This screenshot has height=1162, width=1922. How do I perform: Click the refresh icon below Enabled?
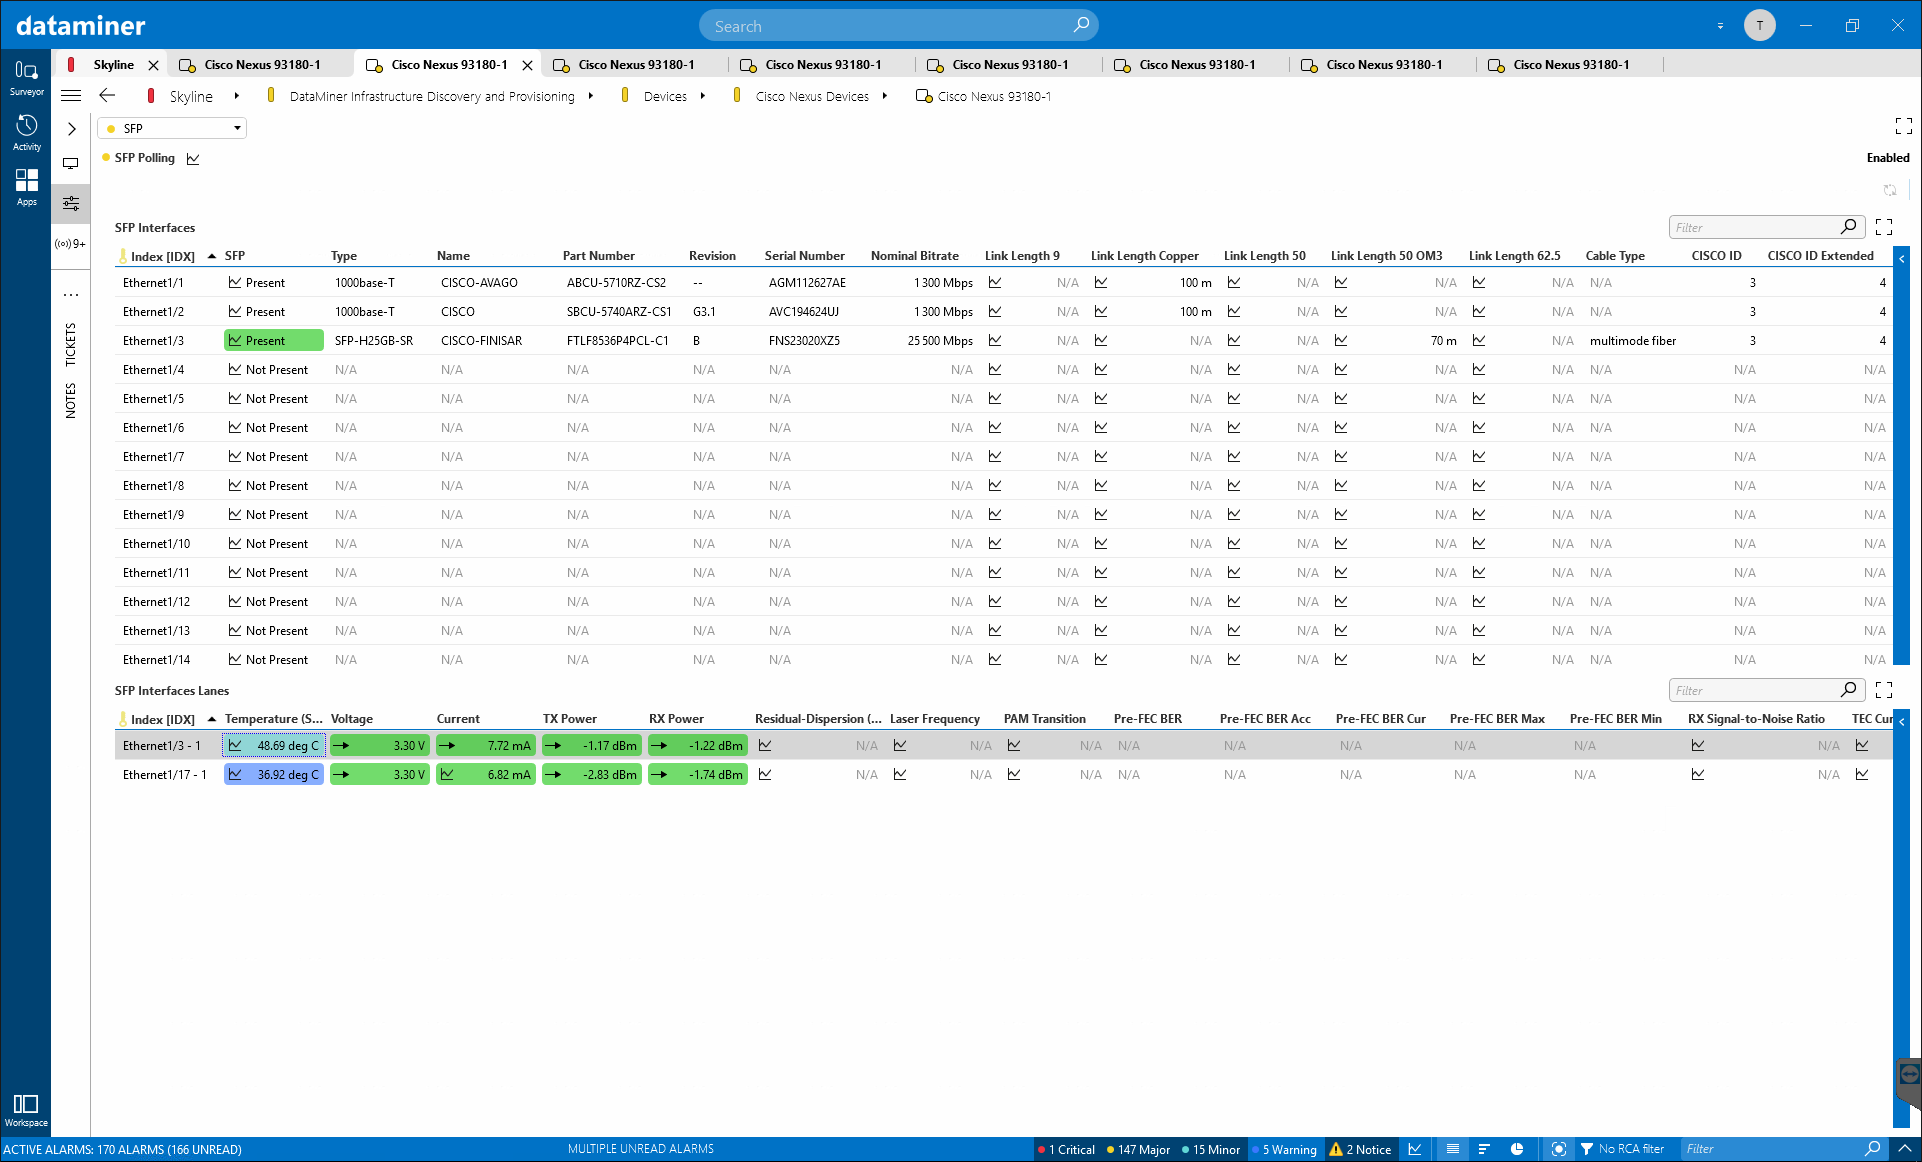click(x=1890, y=190)
